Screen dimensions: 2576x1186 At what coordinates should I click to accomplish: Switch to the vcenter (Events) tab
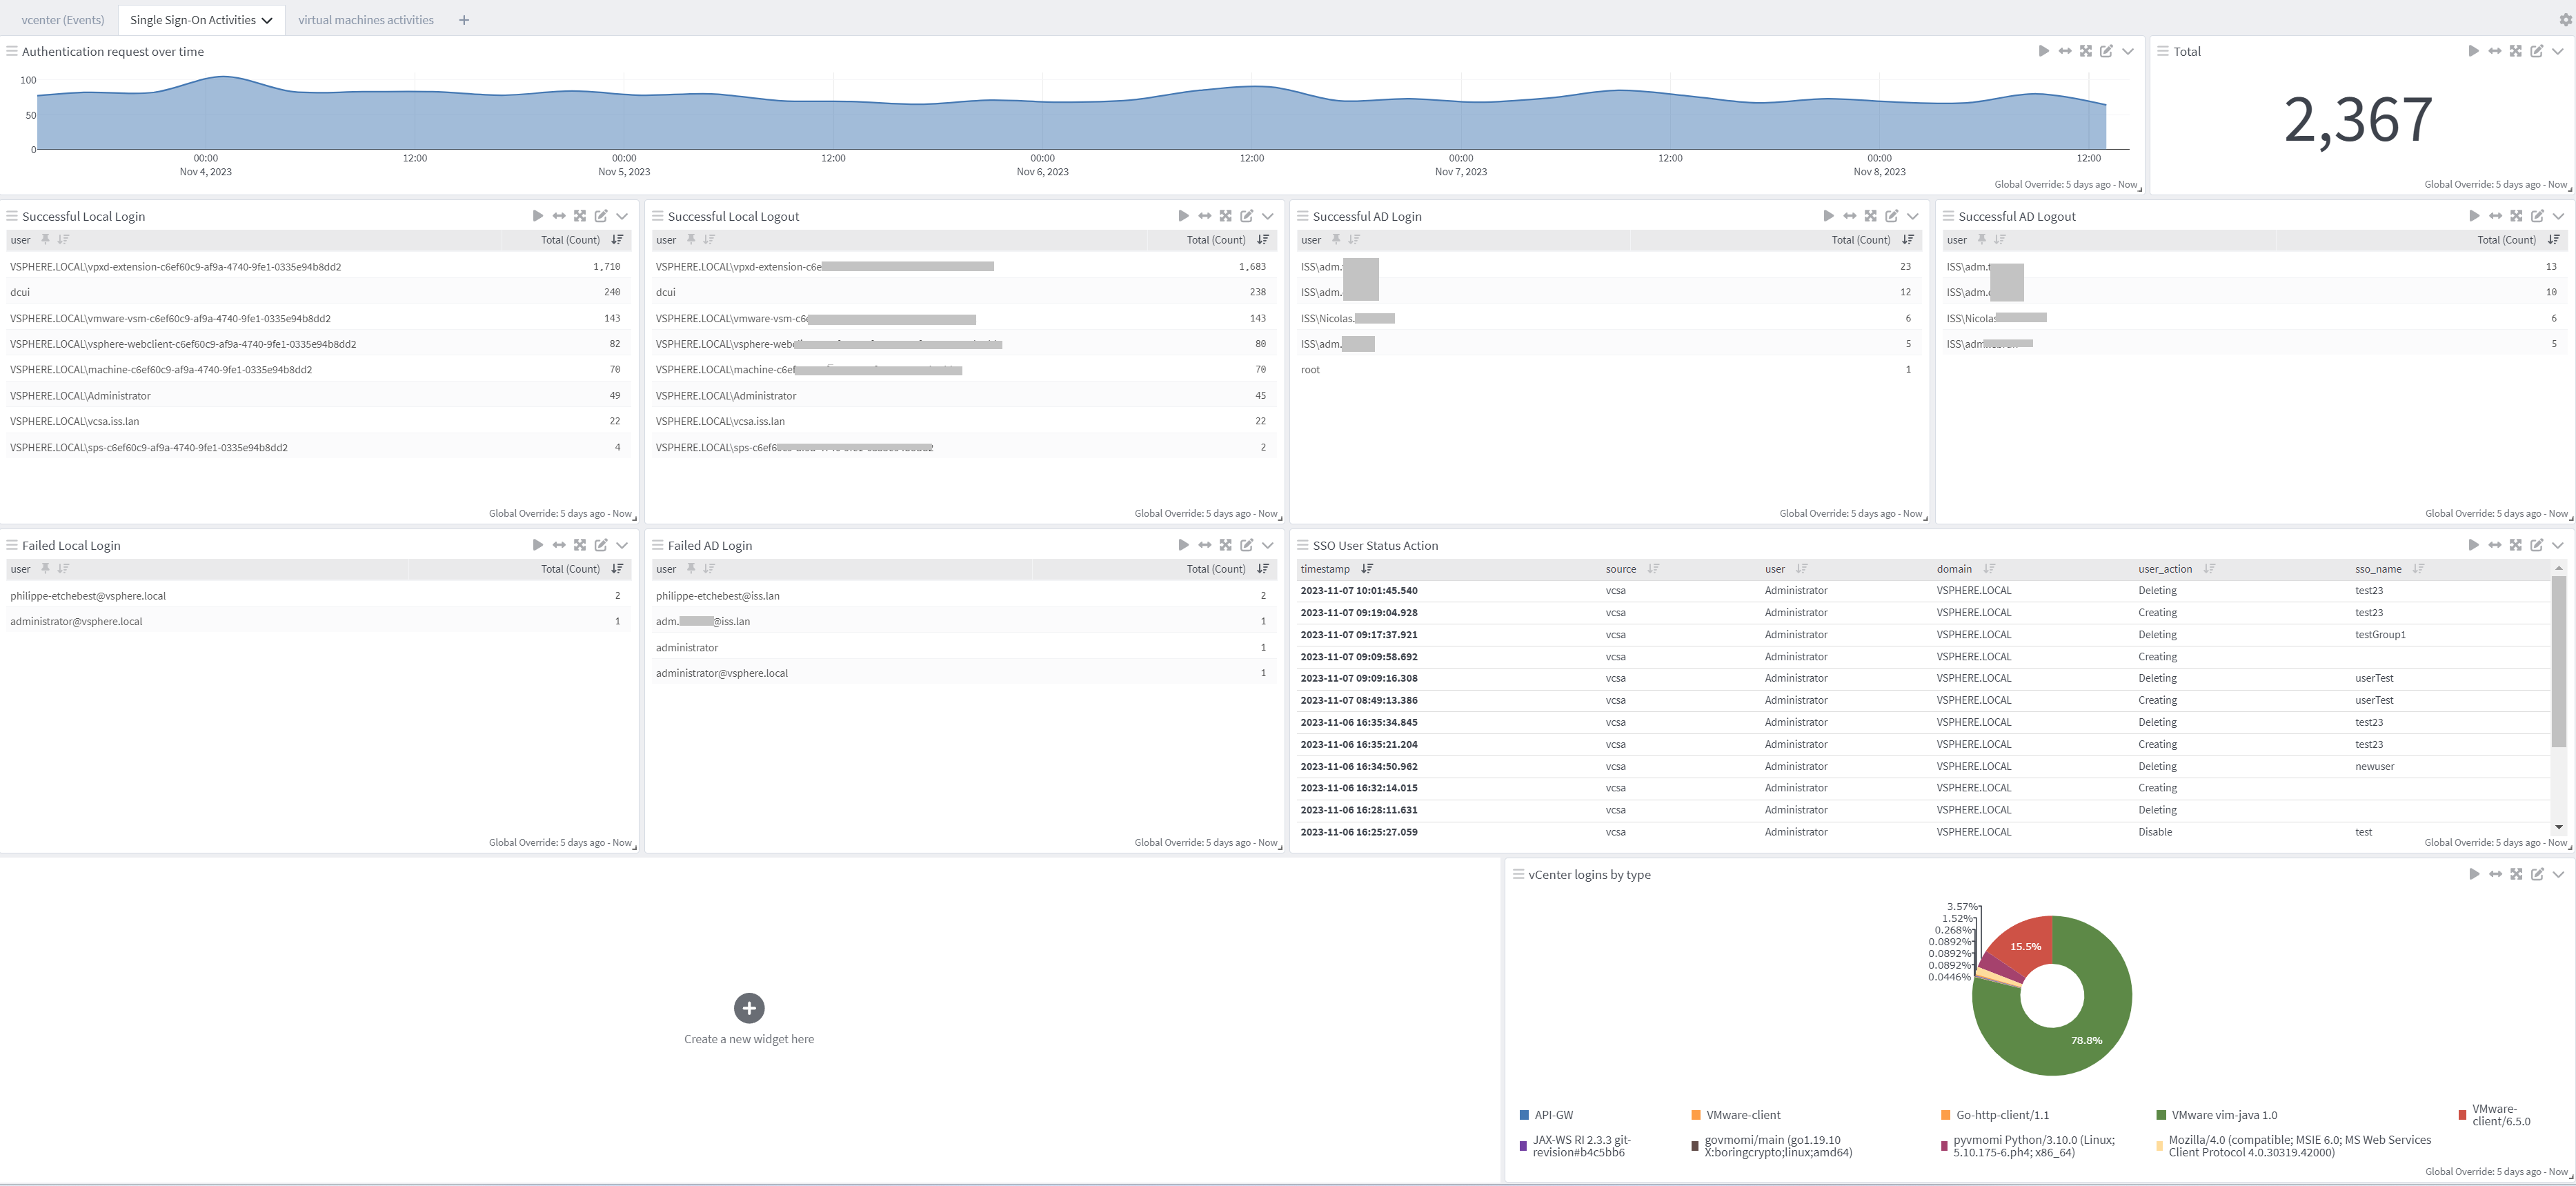62,19
